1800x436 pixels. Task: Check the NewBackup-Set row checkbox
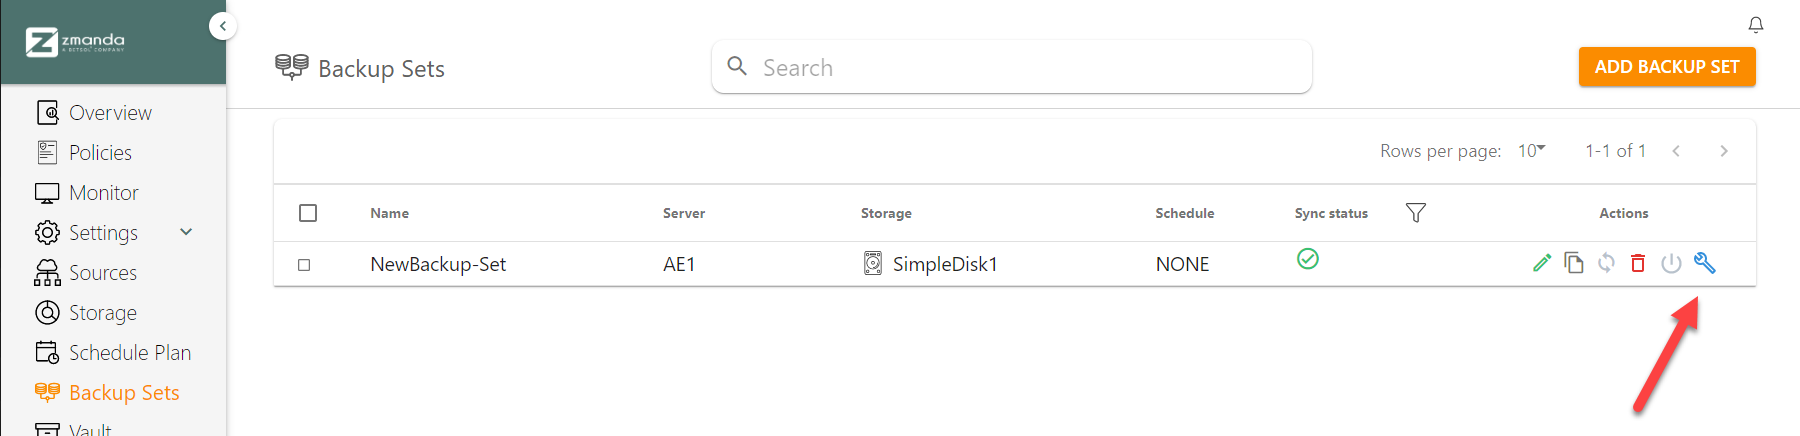click(304, 265)
